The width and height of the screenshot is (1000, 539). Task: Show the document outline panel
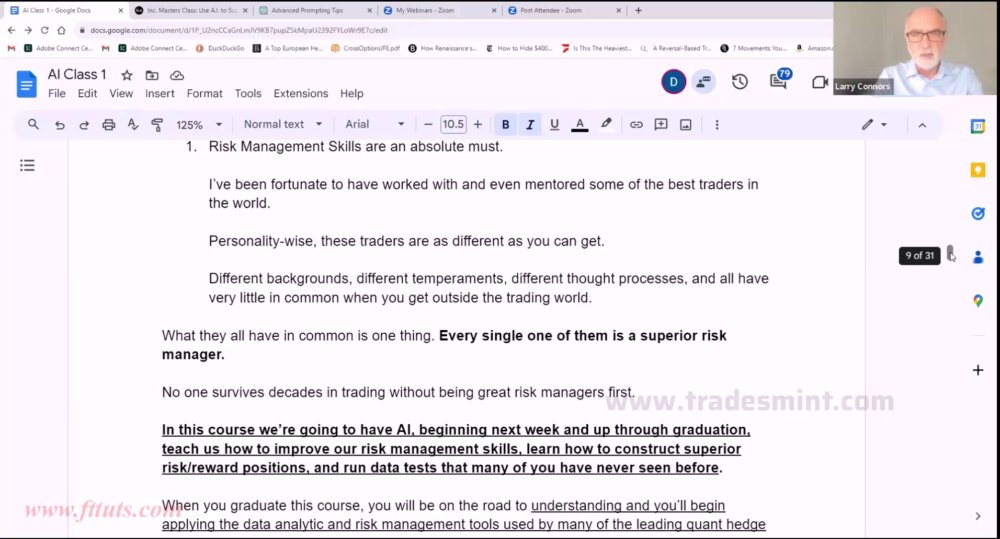pos(27,166)
